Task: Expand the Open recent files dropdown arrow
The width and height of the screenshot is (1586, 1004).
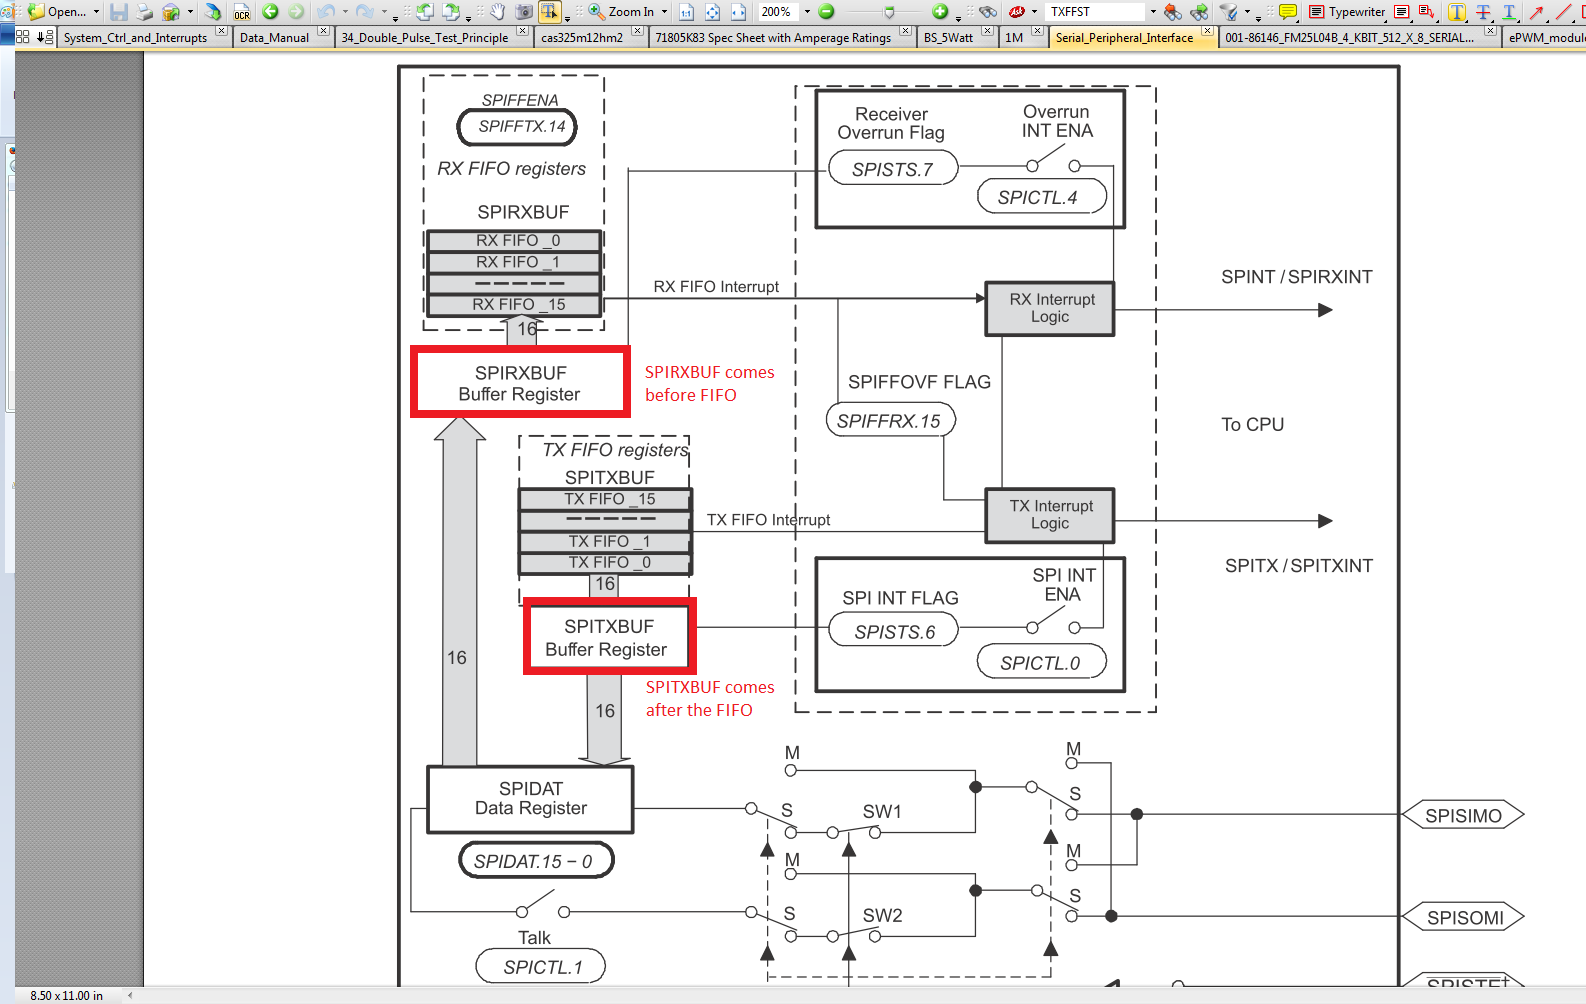Action: [x=96, y=12]
